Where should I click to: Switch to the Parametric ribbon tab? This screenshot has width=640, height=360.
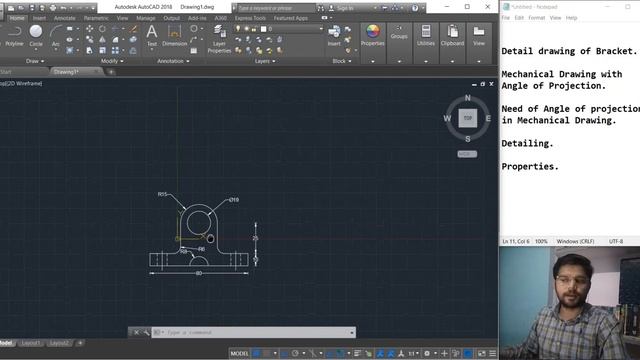coord(96,18)
